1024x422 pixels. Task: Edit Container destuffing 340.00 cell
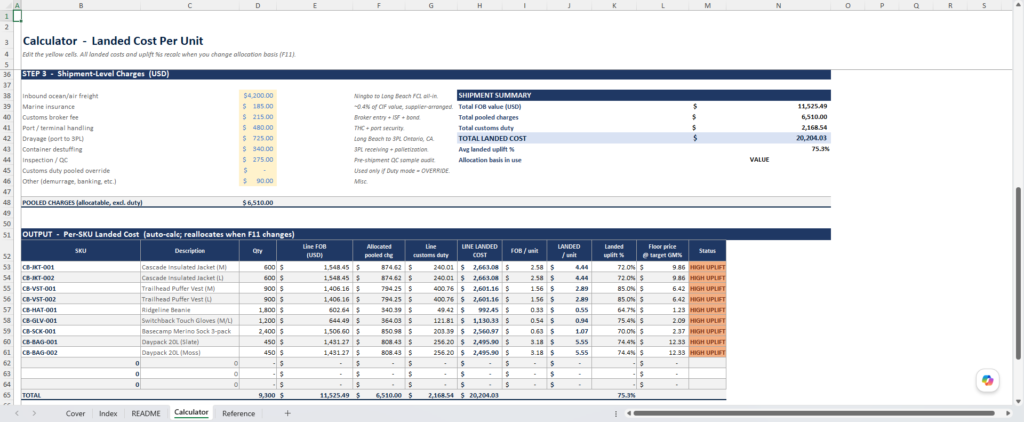coord(257,149)
